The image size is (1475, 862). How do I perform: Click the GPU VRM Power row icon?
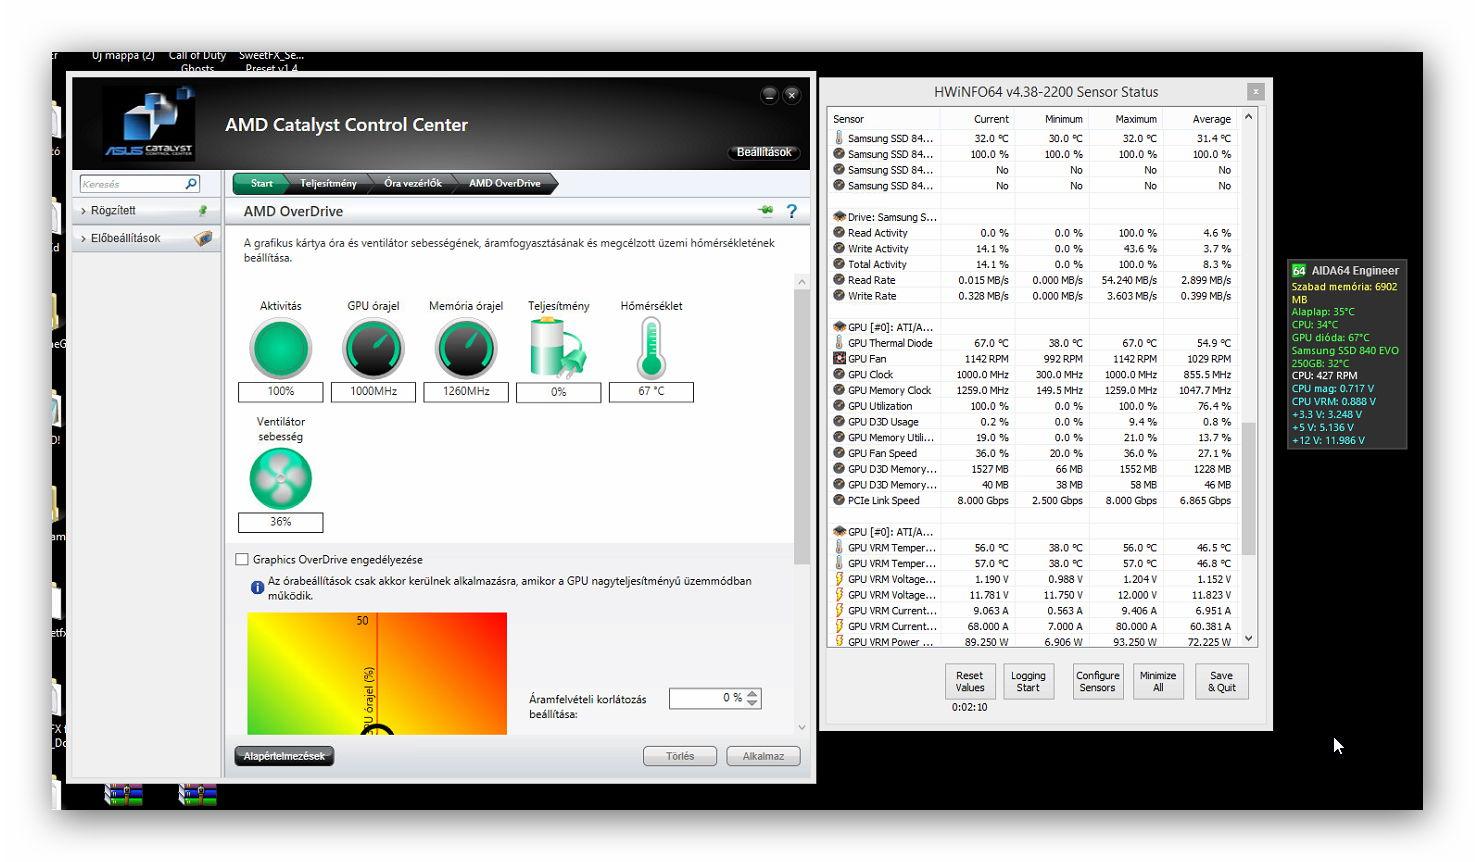(839, 641)
